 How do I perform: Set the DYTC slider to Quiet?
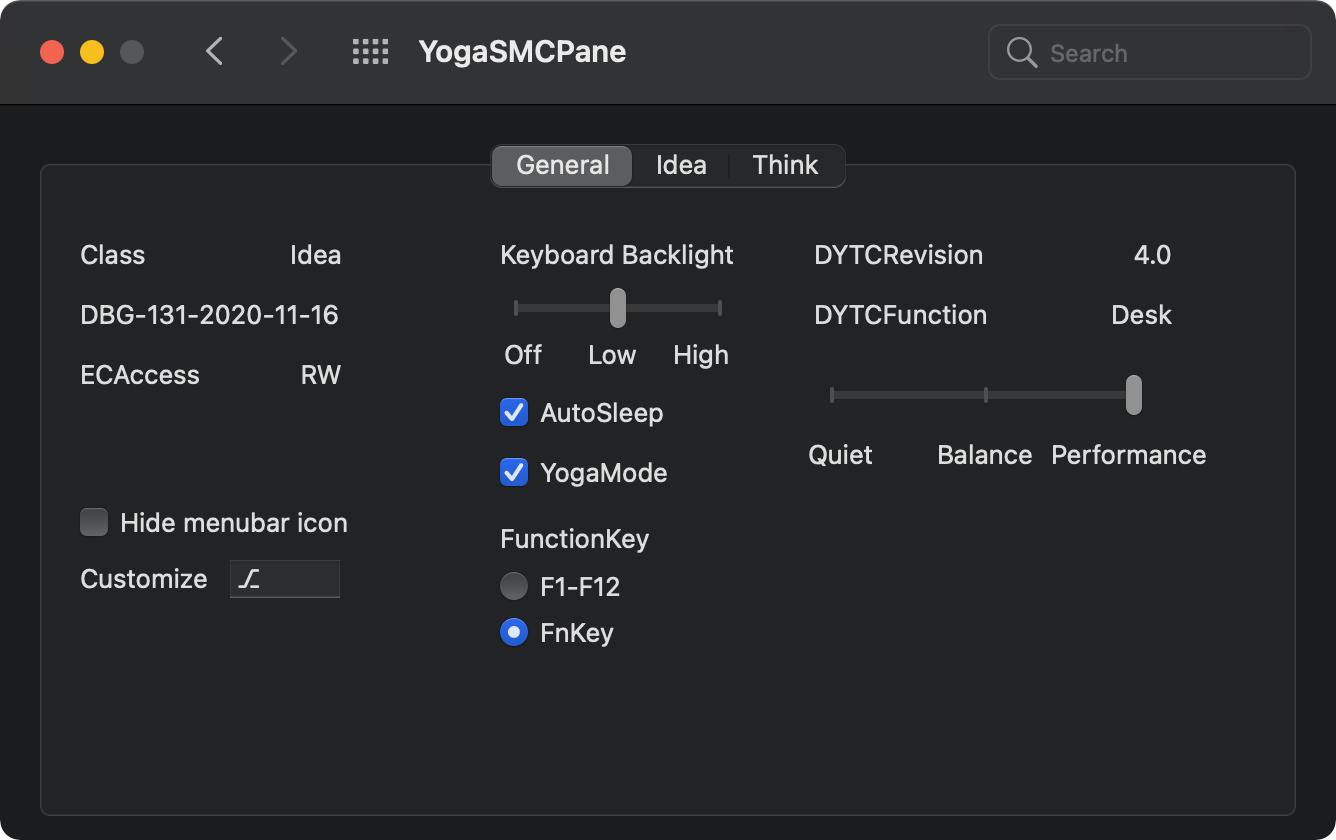tap(832, 395)
